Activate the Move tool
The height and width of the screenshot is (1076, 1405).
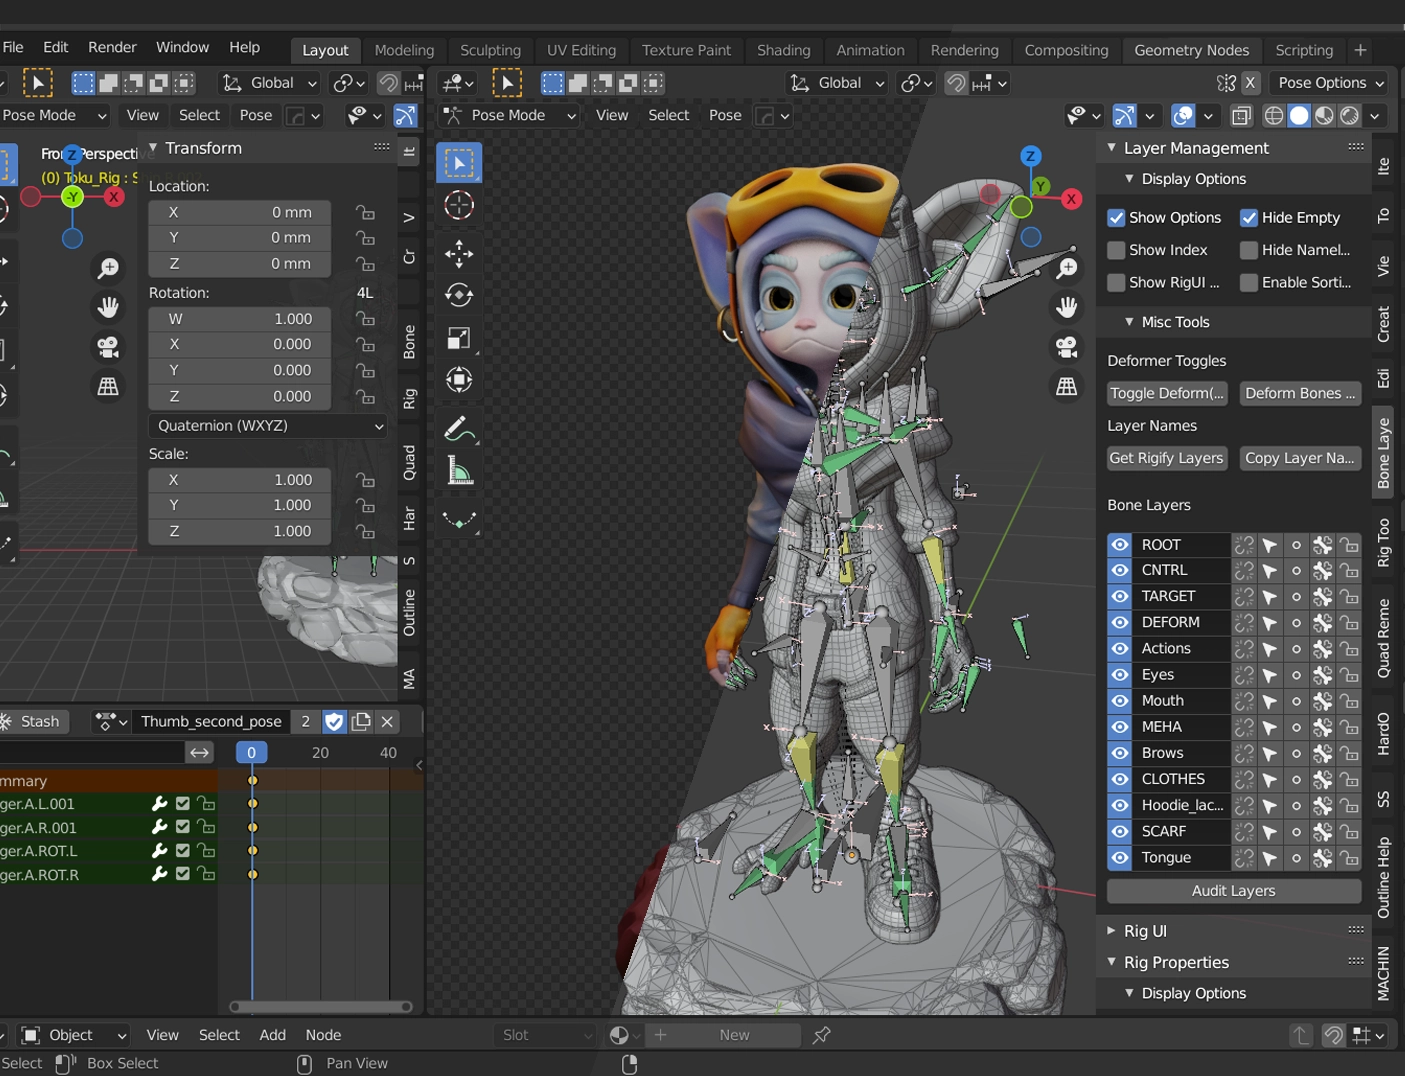click(x=459, y=253)
